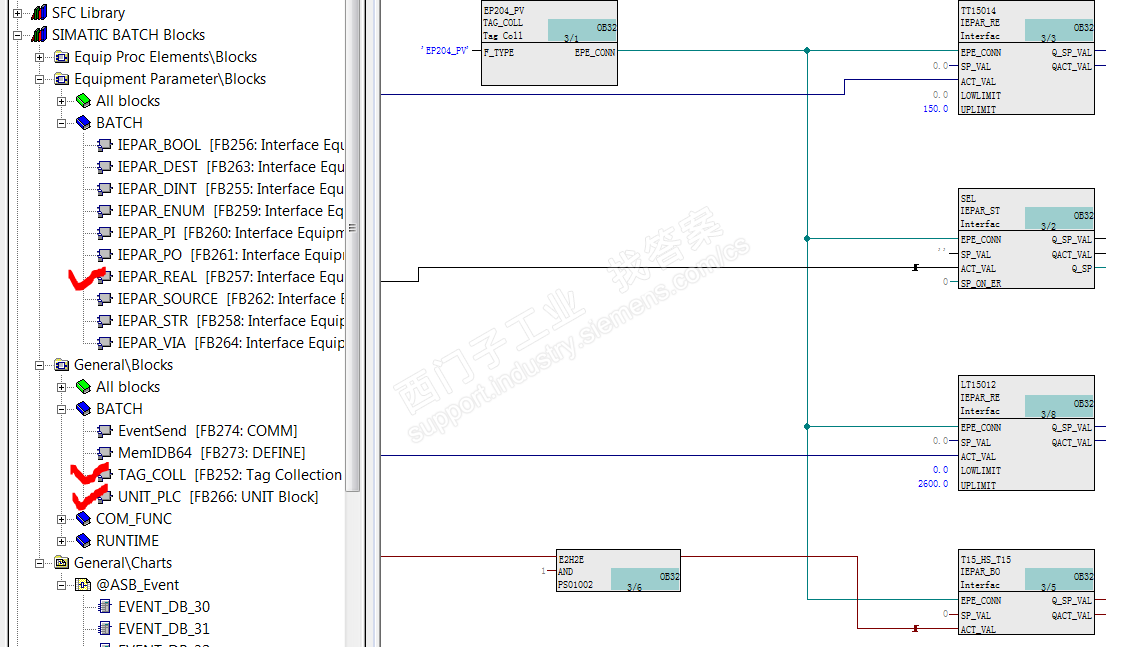This screenshot has height=647, width=1136.
Task: Click the SIMATIC BATCH Blocks library icon
Action: click(x=40, y=34)
